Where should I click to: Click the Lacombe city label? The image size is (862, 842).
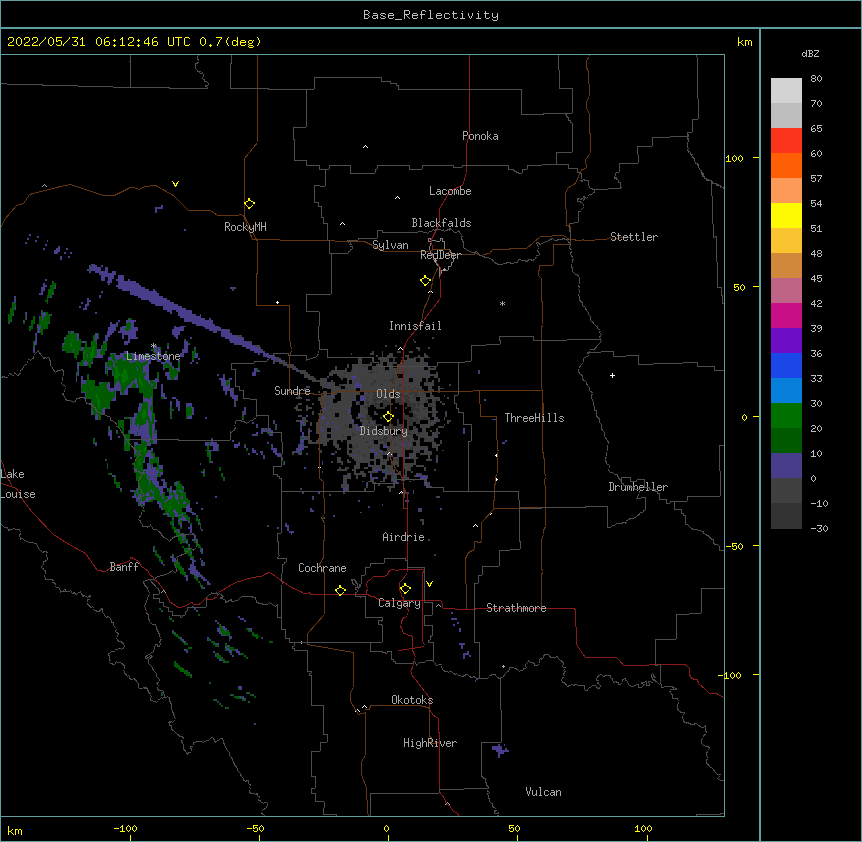[x=450, y=191]
